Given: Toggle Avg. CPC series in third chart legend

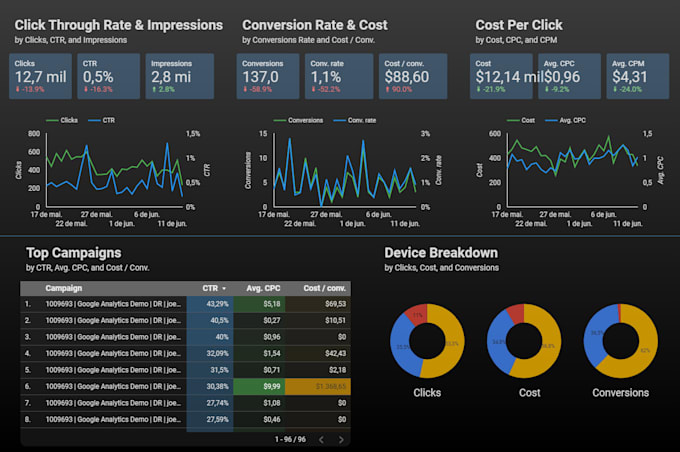Looking at the screenshot, I should pyautogui.click(x=566, y=120).
